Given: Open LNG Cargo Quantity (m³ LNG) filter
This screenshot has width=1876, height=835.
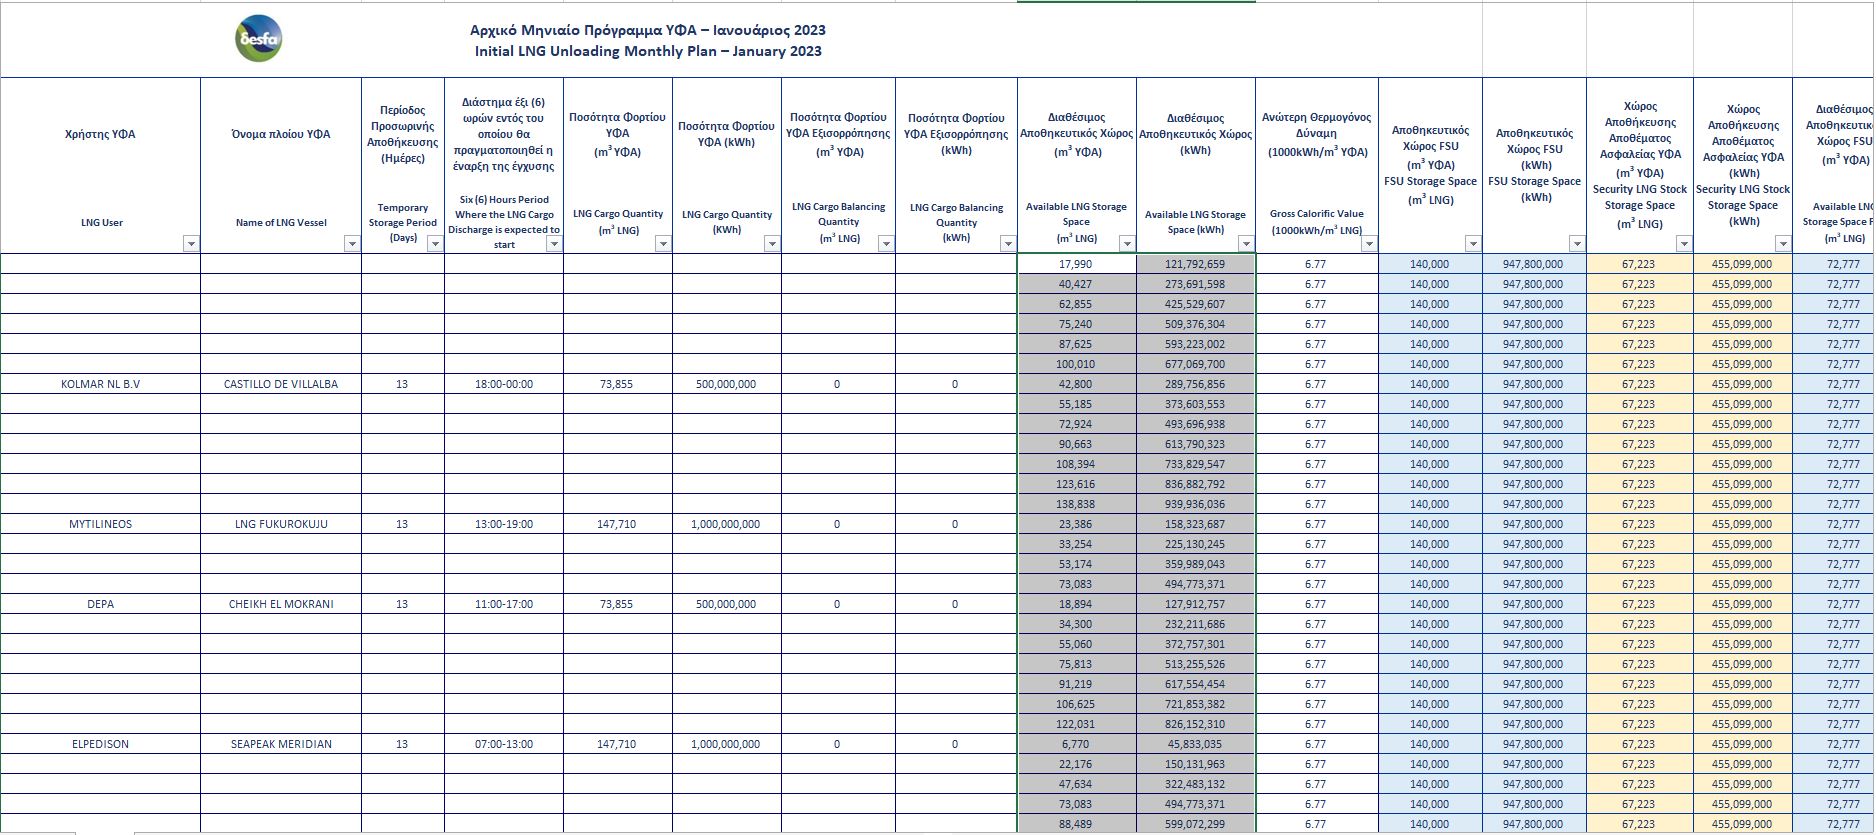Looking at the screenshot, I should tap(662, 244).
